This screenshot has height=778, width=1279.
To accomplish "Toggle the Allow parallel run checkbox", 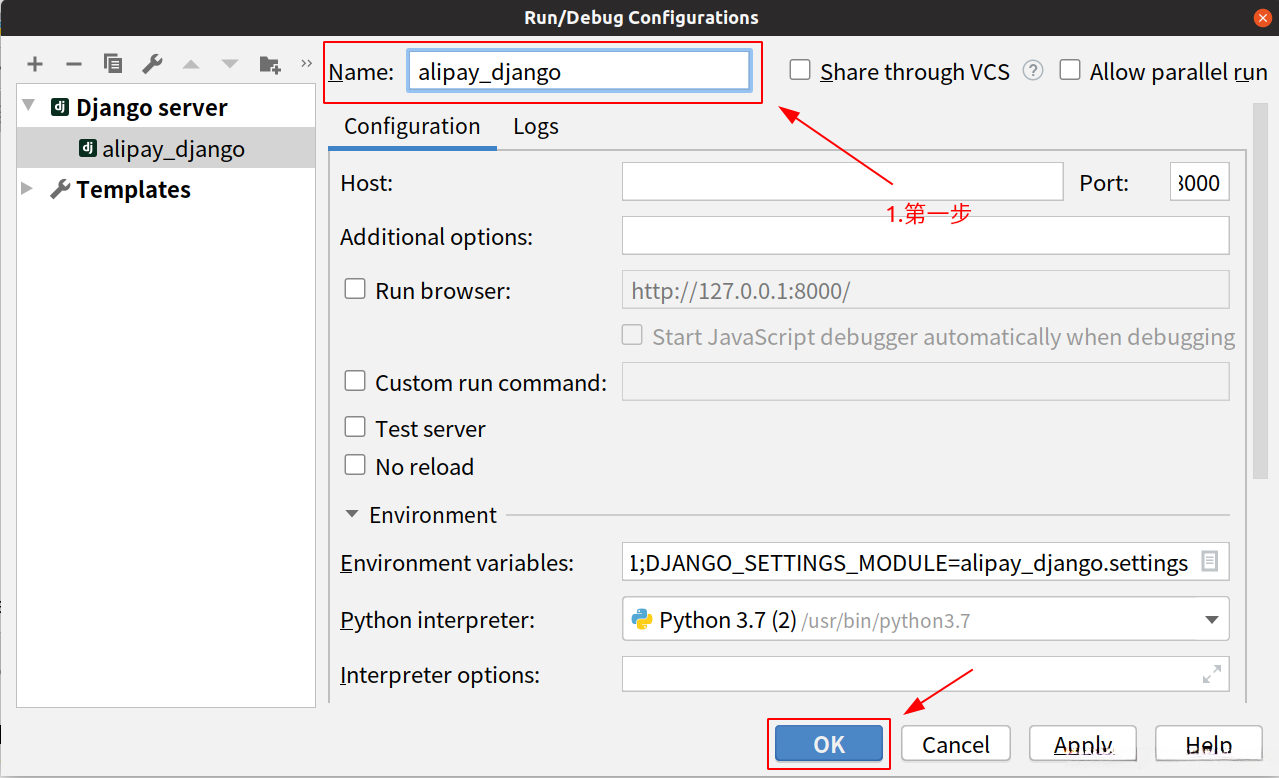I will (x=1070, y=70).
